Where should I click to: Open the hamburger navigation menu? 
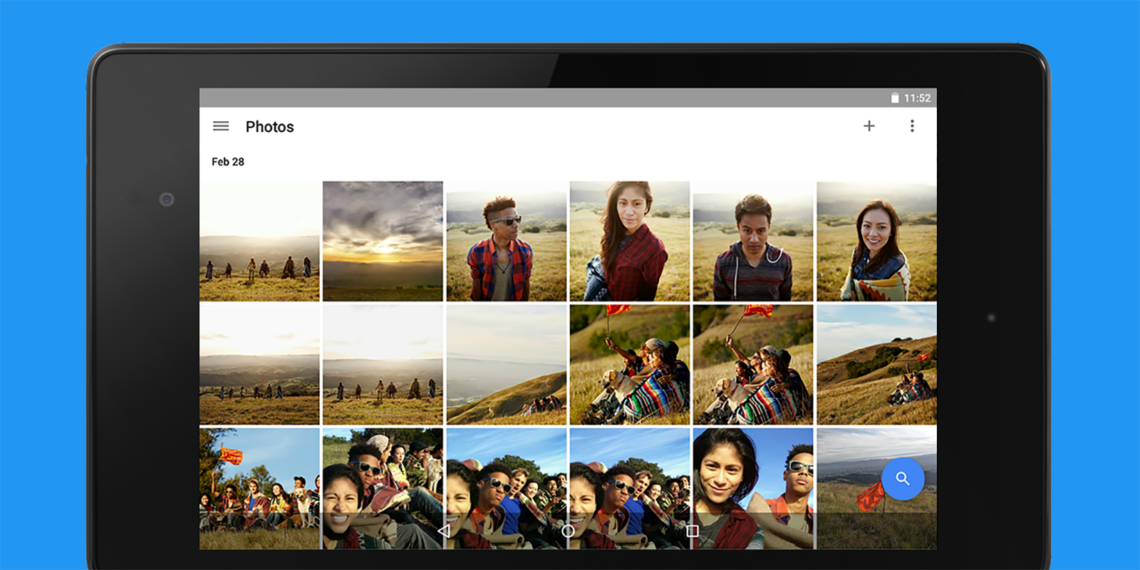pos(221,126)
